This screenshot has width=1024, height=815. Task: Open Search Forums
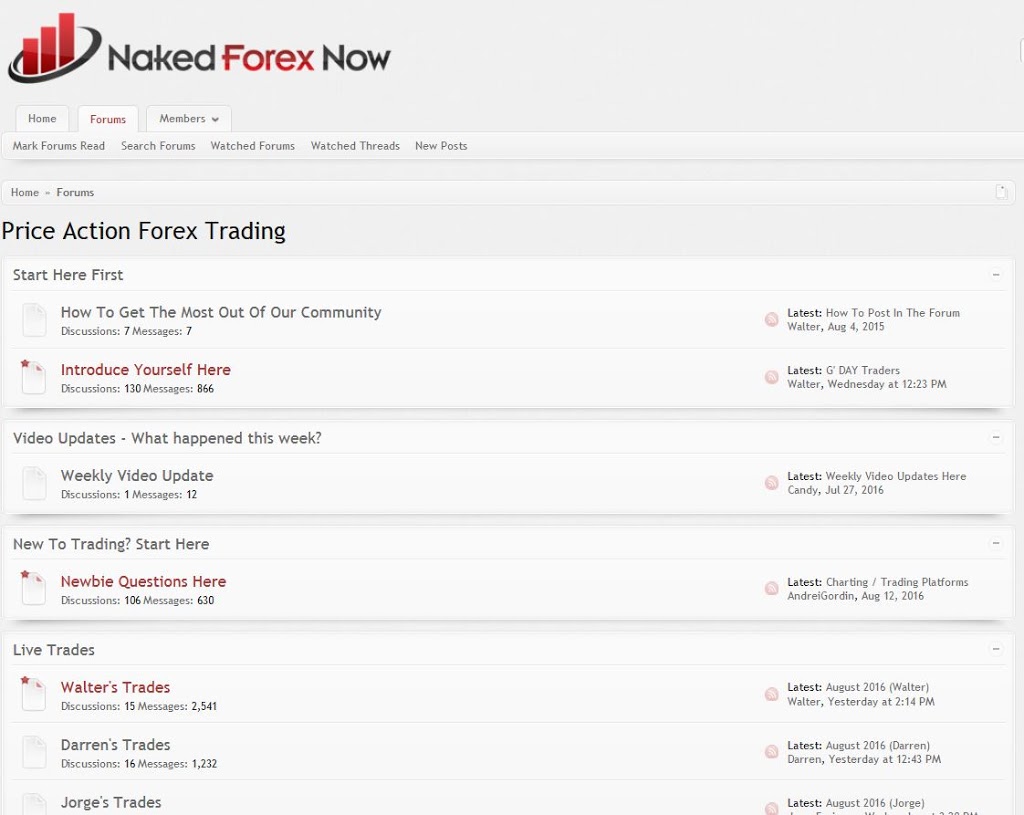158,146
